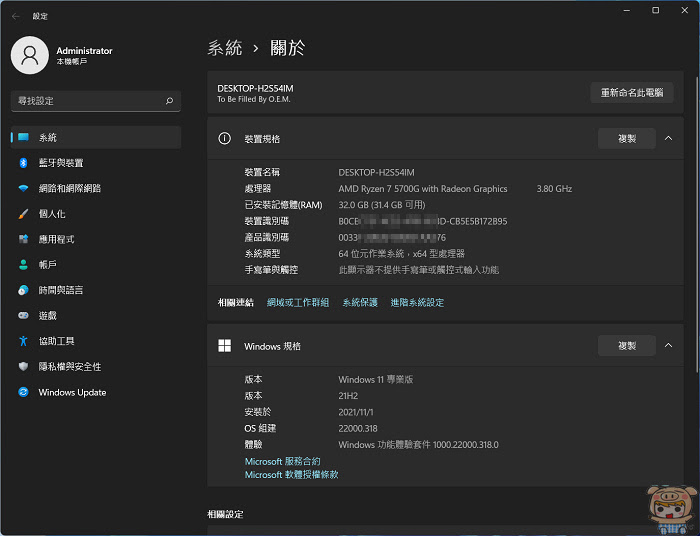Collapse the 裝置規格 section chevron
Image resolution: width=700 pixels, height=536 pixels.
668,138
